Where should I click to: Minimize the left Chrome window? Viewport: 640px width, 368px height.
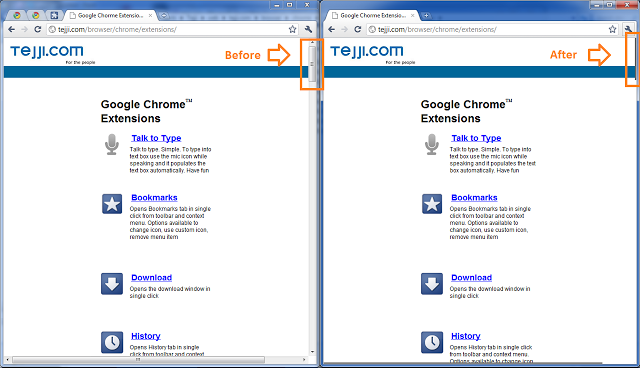(x=277, y=5)
